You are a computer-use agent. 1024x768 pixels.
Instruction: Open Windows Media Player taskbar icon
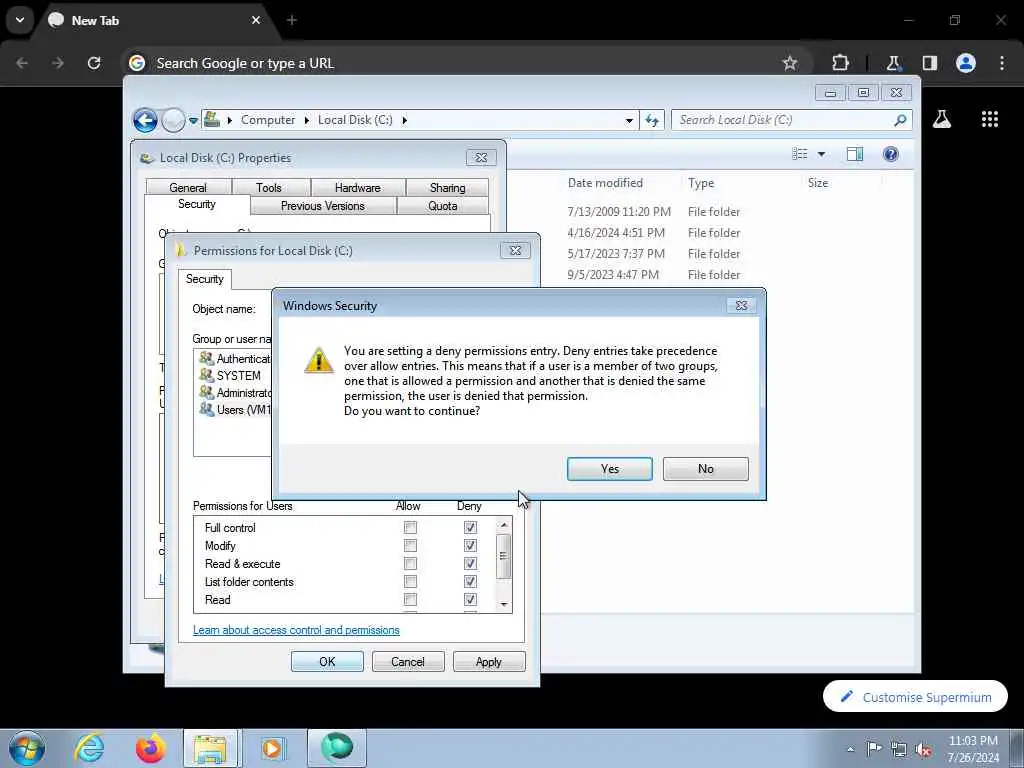pyautogui.click(x=272, y=748)
